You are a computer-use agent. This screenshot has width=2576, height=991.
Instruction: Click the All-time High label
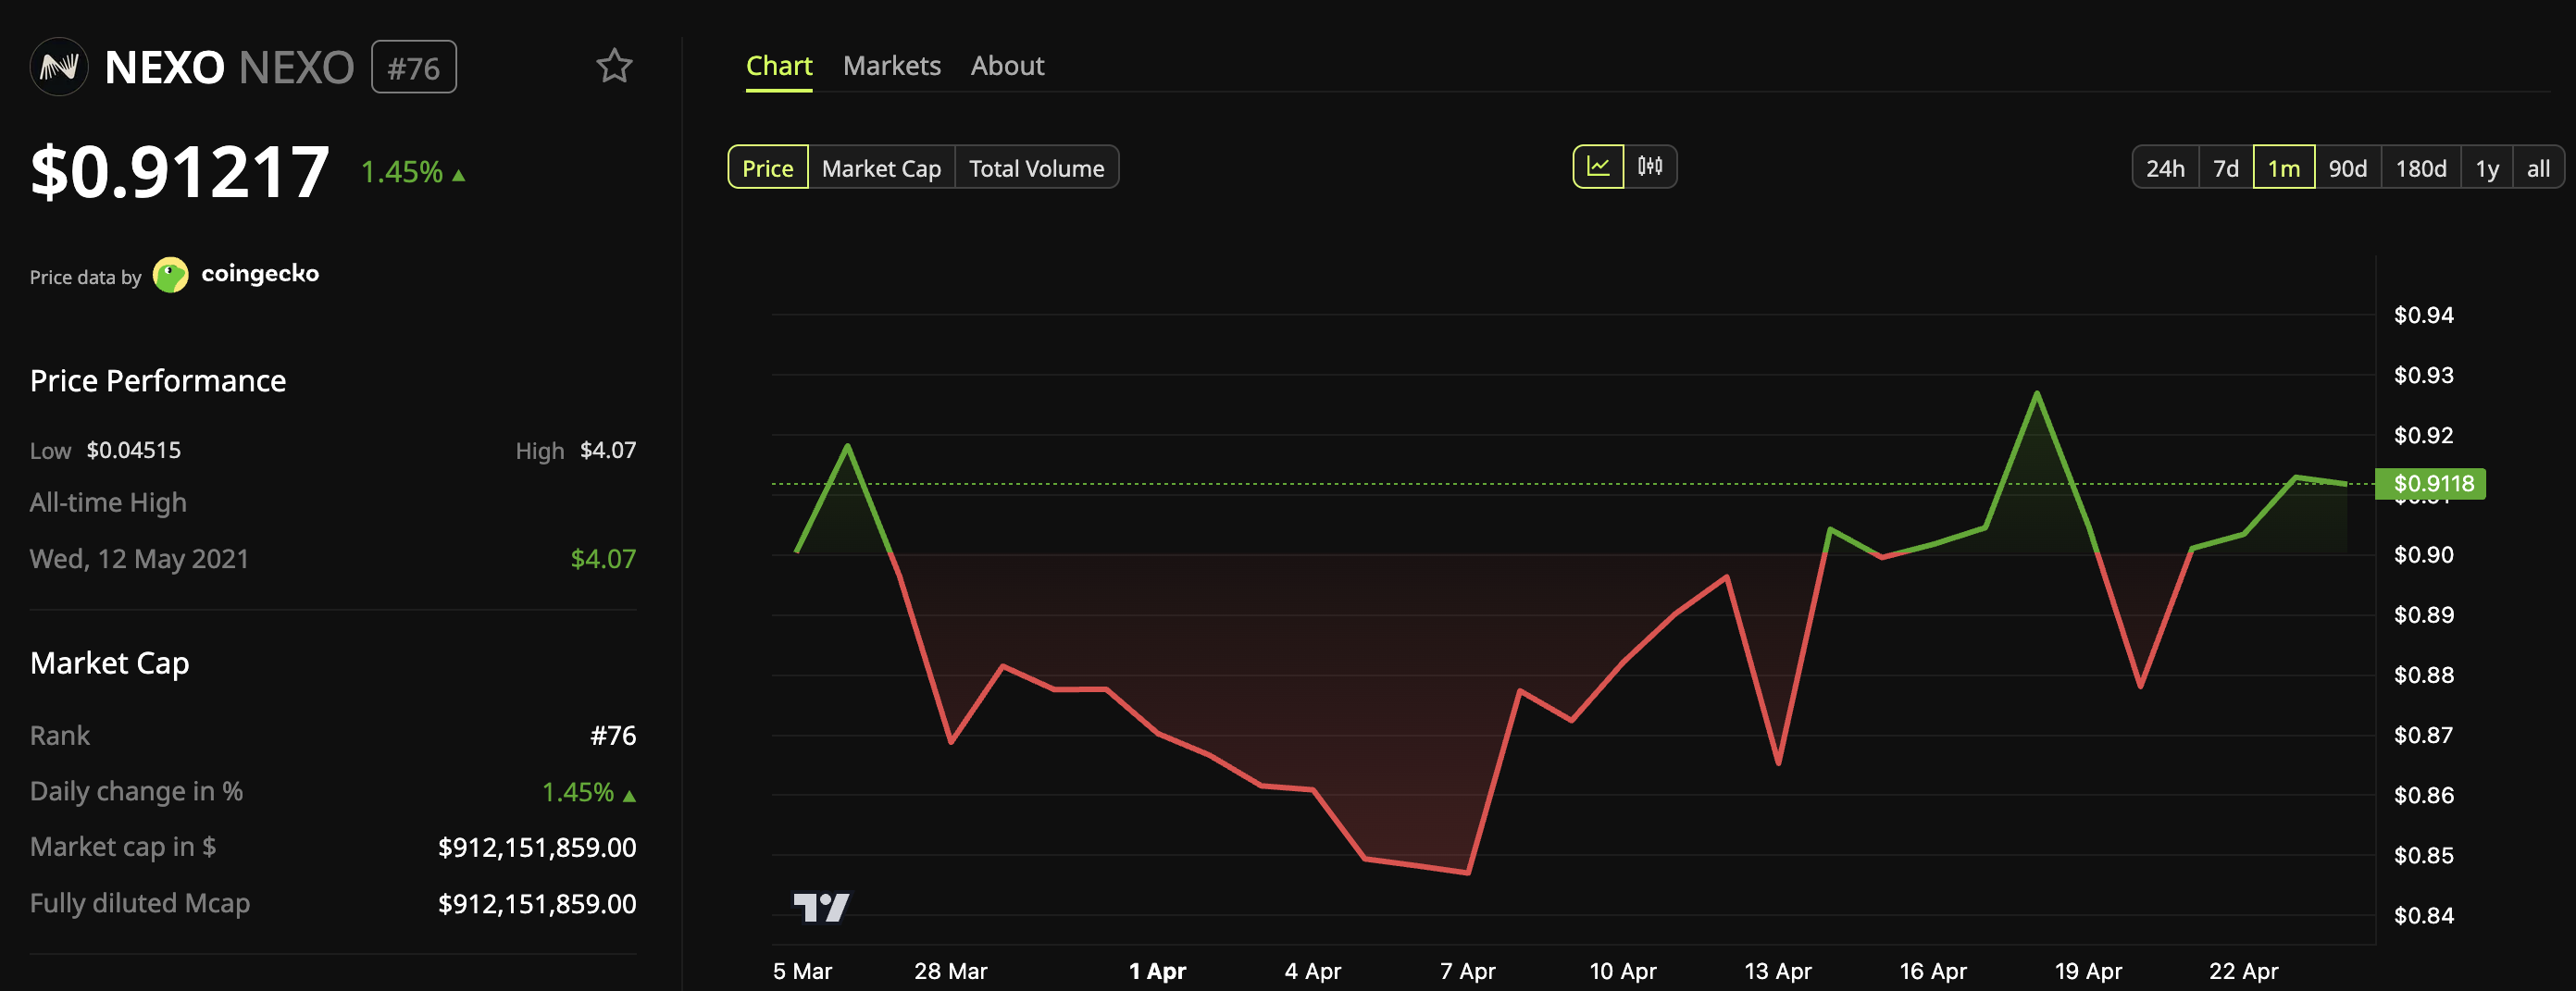tap(108, 503)
